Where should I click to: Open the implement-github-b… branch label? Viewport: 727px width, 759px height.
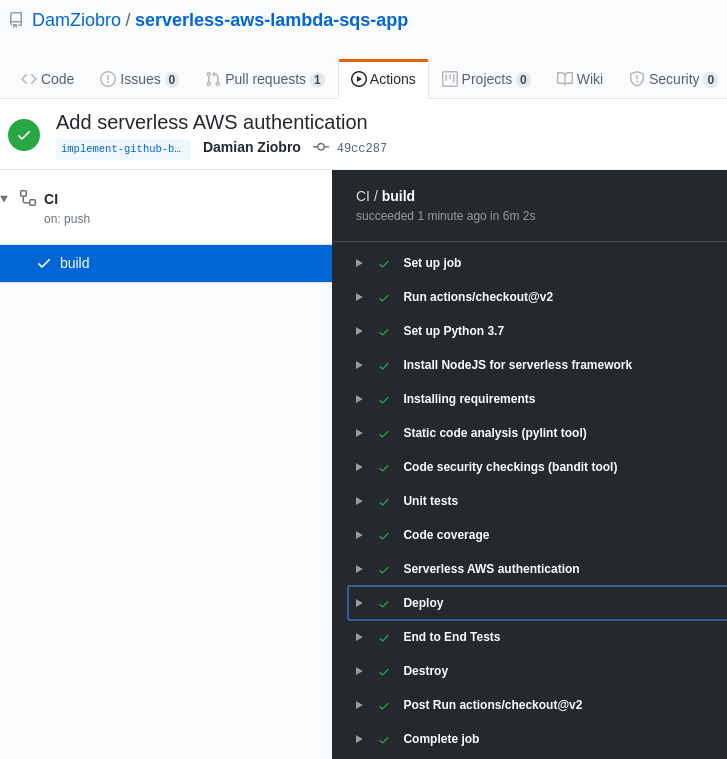pyautogui.click(x=123, y=149)
